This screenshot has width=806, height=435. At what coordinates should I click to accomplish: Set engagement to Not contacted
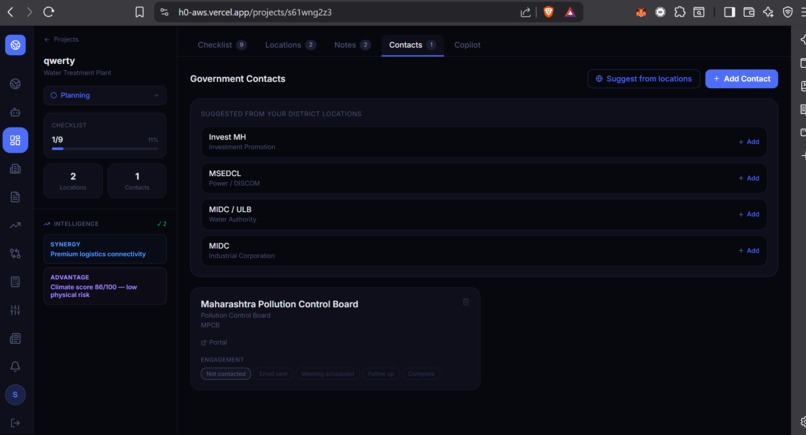tap(226, 374)
